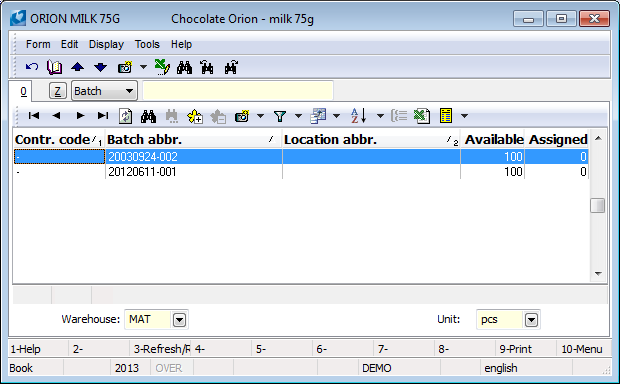Open the sort dropdown arrow
620x384 pixels.
click(x=380, y=116)
